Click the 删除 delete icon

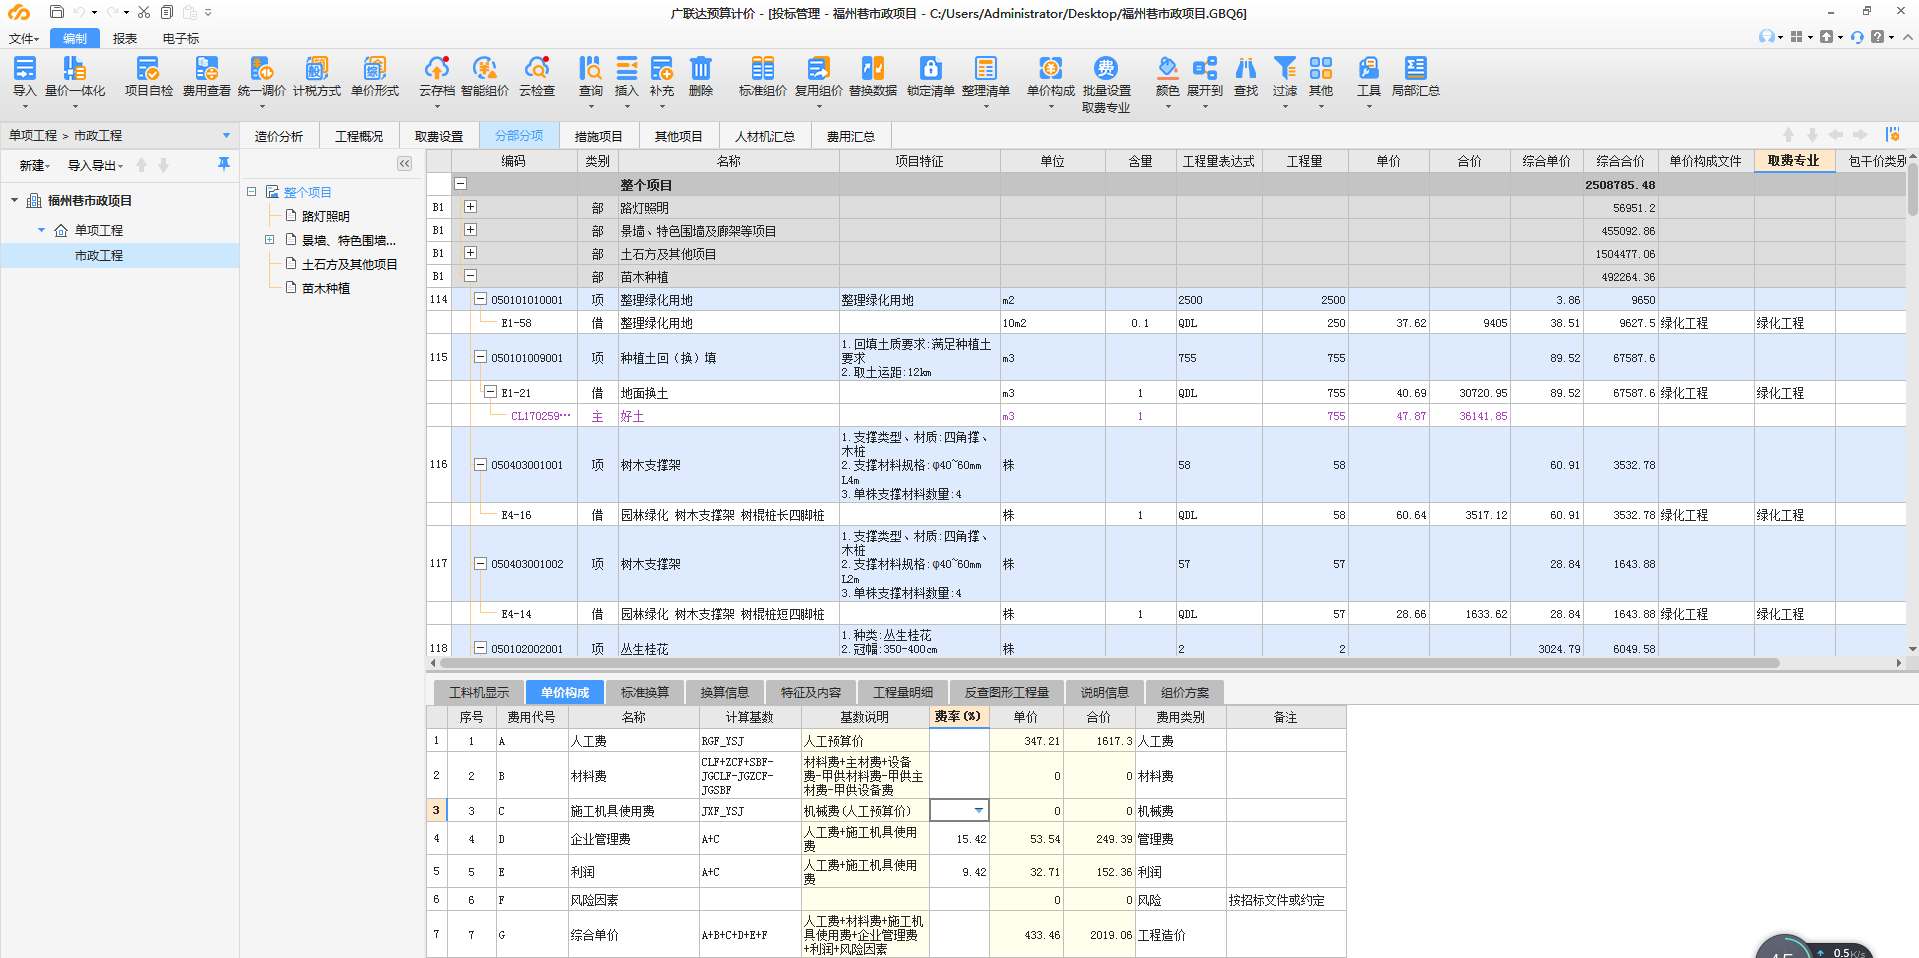click(701, 77)
